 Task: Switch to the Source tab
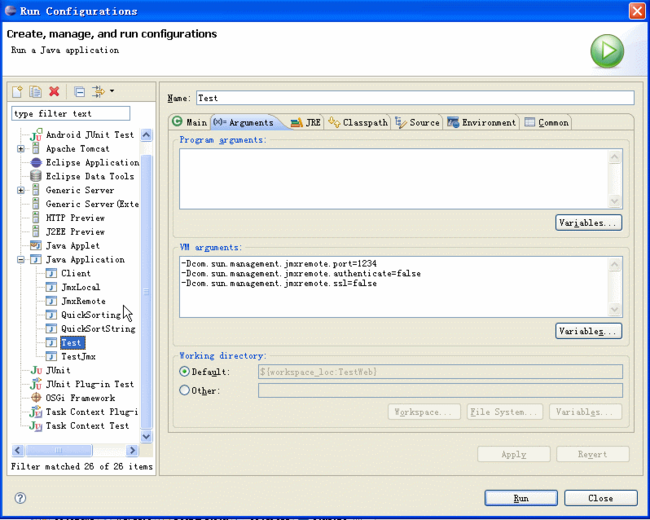pos(417,122)
